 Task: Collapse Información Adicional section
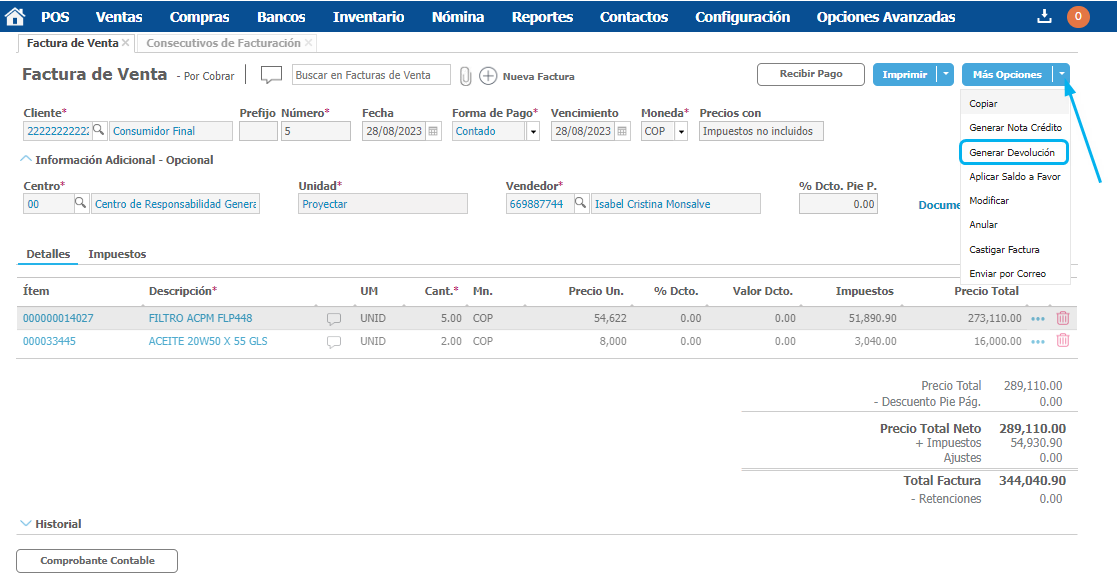pyautogui.click(x=24, y=160)
